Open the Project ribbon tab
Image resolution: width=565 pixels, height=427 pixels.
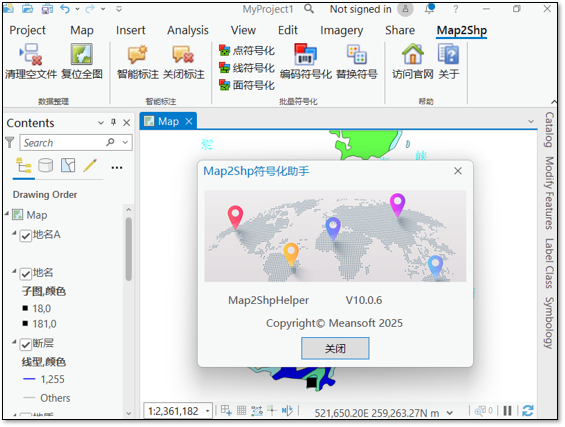(27, 30)
